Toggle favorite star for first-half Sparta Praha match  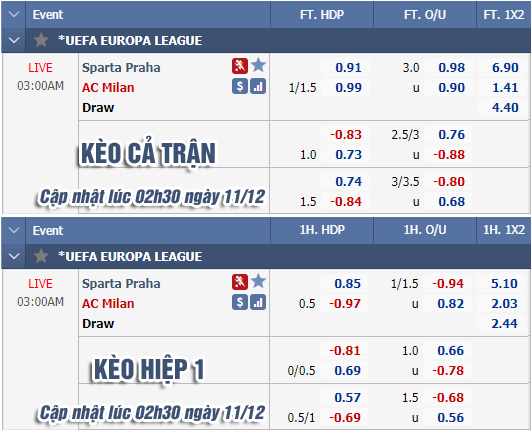click(258, 281)
